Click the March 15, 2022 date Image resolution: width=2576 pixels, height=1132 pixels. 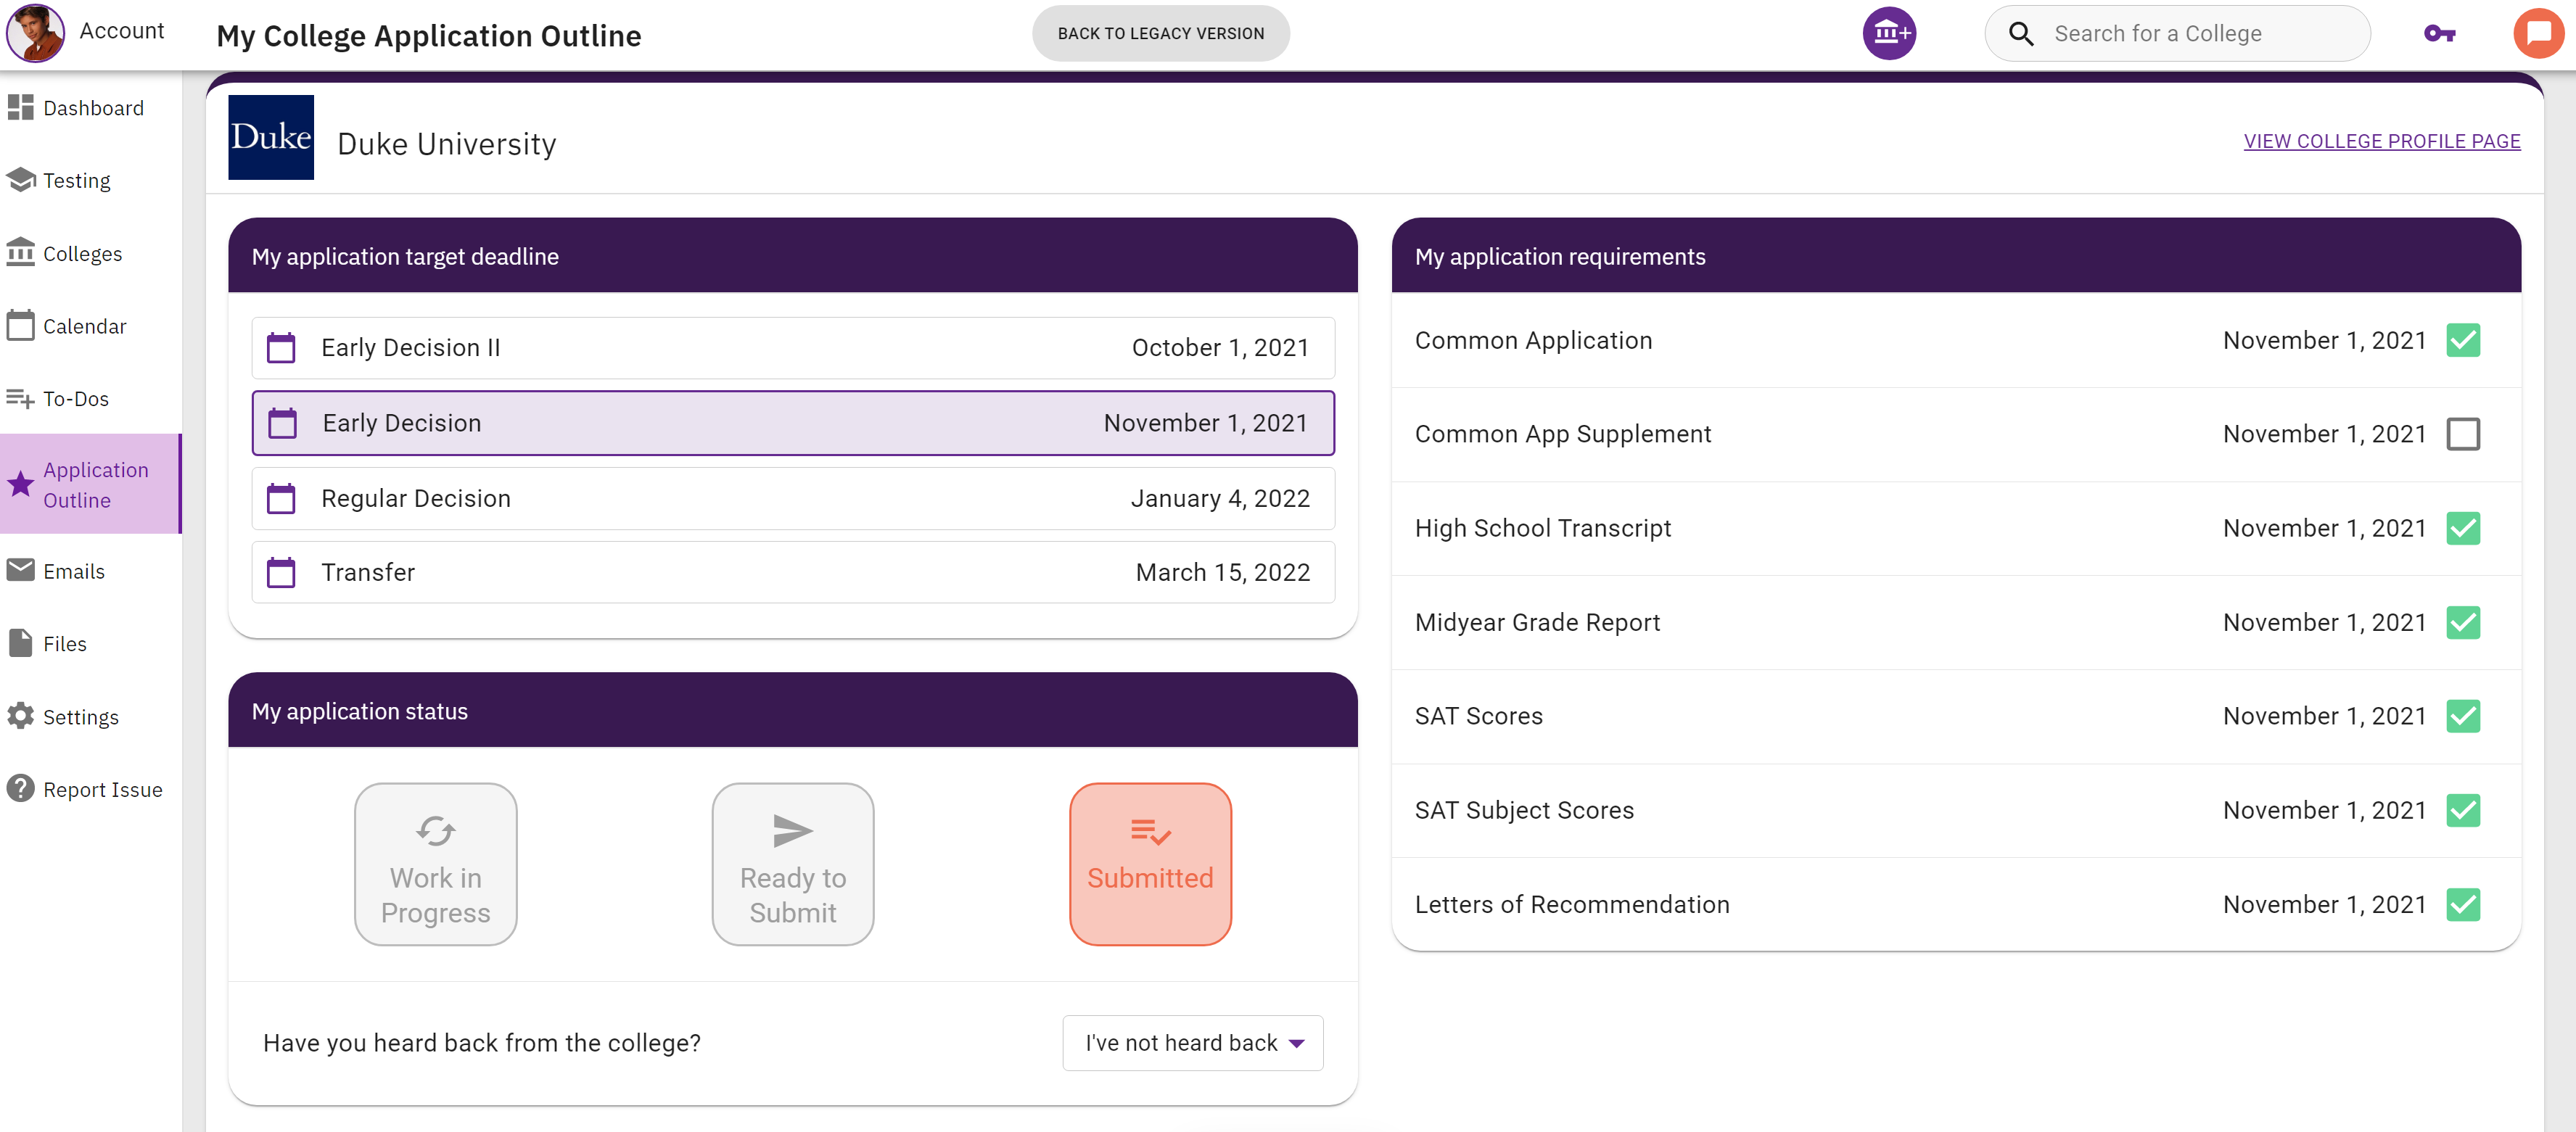(1222, 572)
